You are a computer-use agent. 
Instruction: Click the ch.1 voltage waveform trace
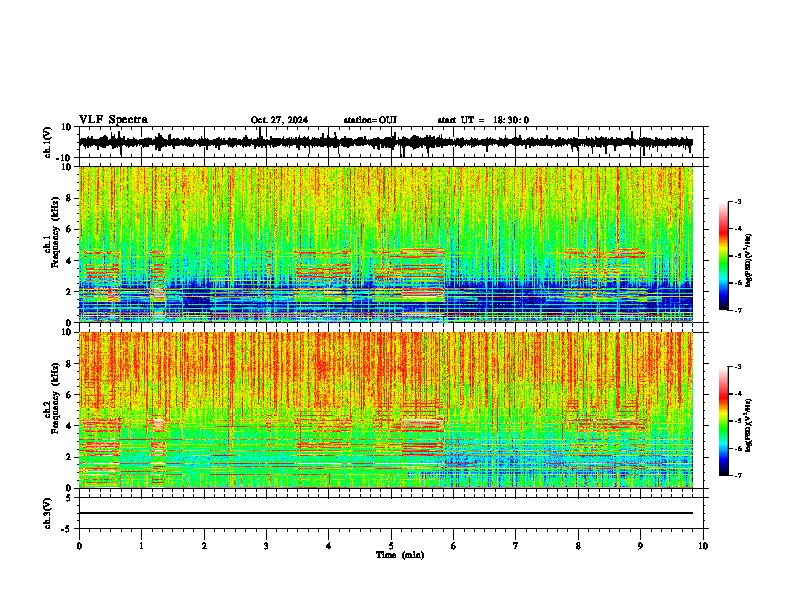point(386,142)
